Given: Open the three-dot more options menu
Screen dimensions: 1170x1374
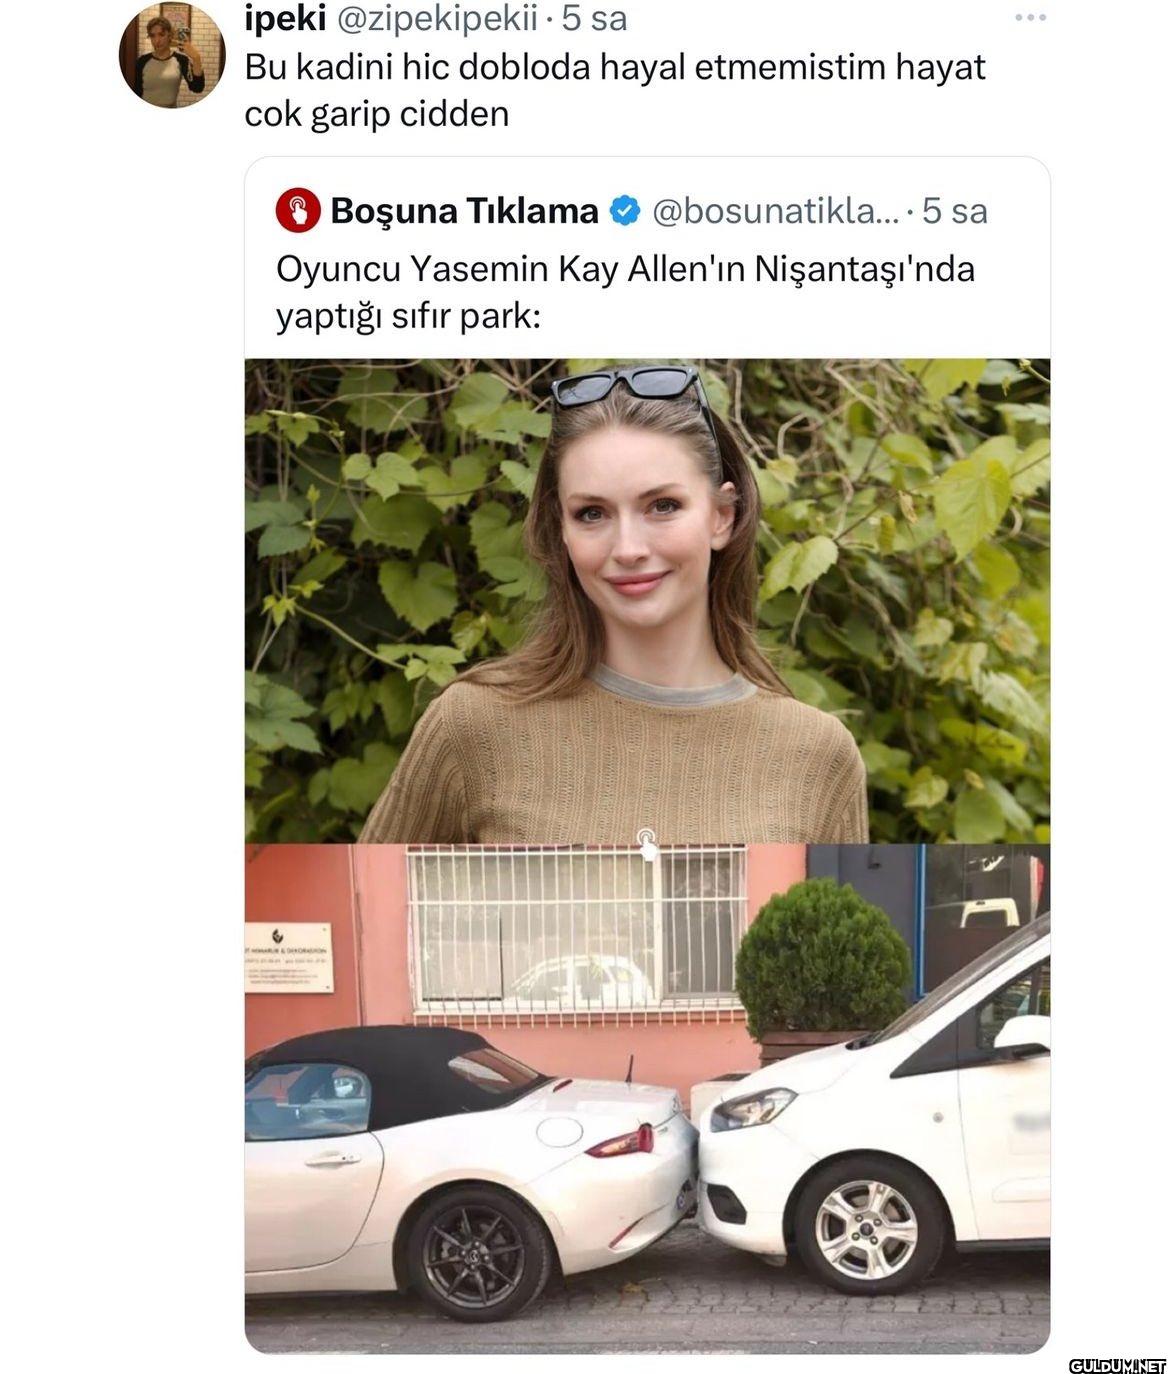Looking at the screenshot, I should pyautogui.click(x=1029, y=18).
